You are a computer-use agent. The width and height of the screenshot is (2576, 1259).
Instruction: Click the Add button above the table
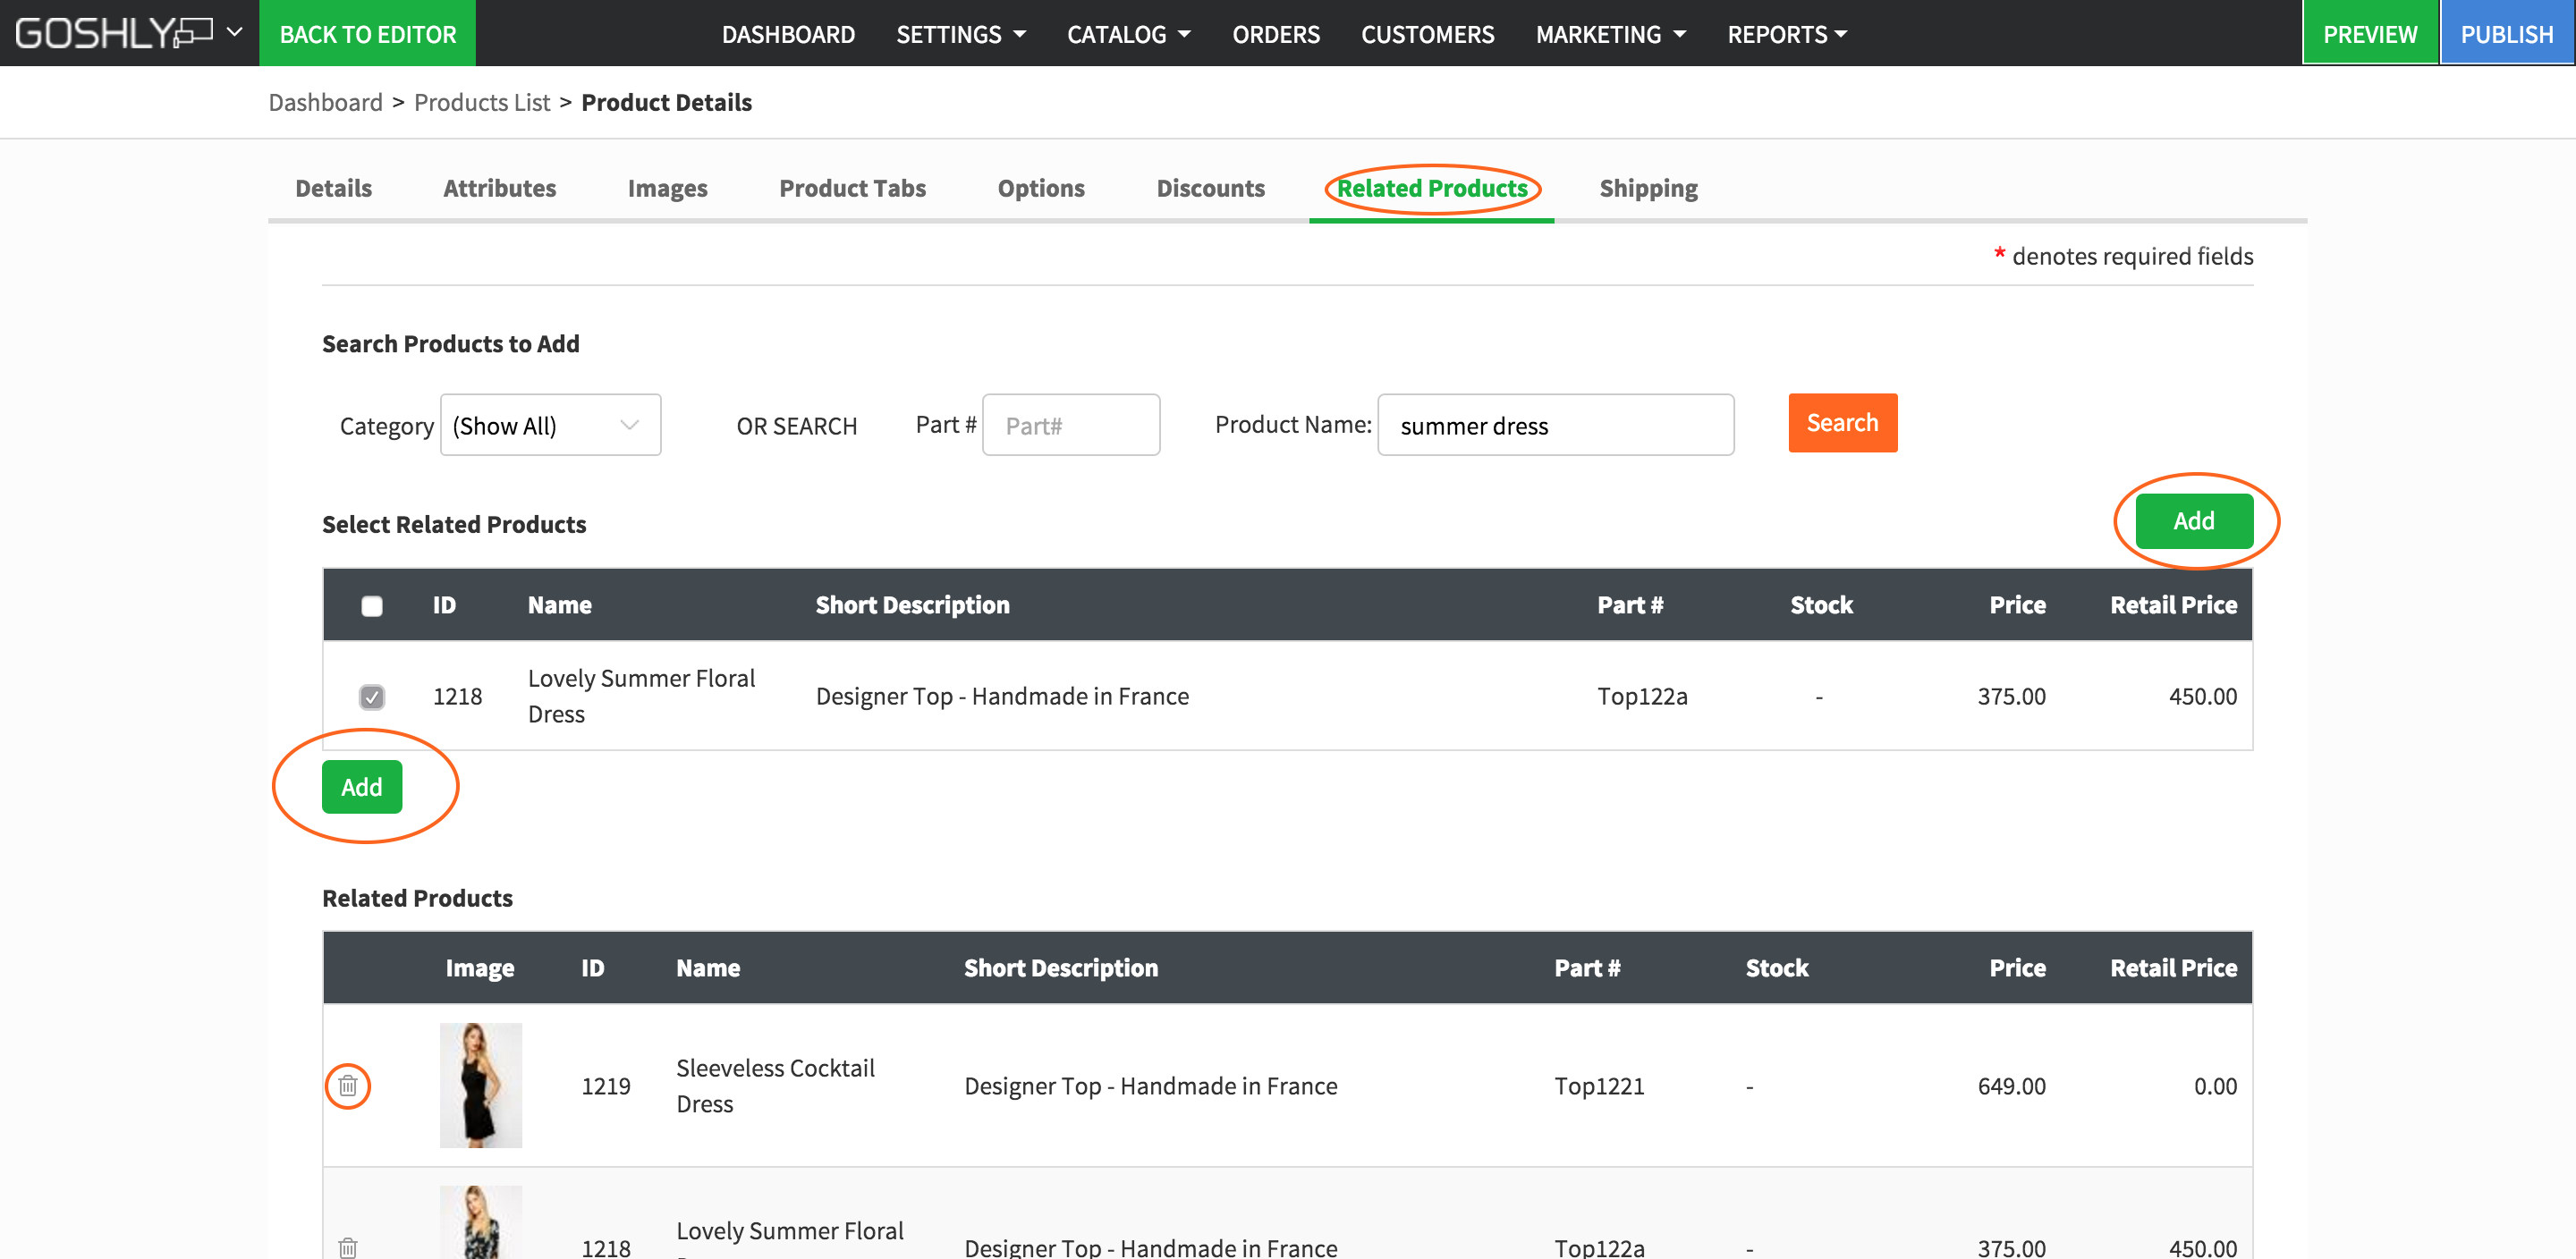pos(2193,521)
